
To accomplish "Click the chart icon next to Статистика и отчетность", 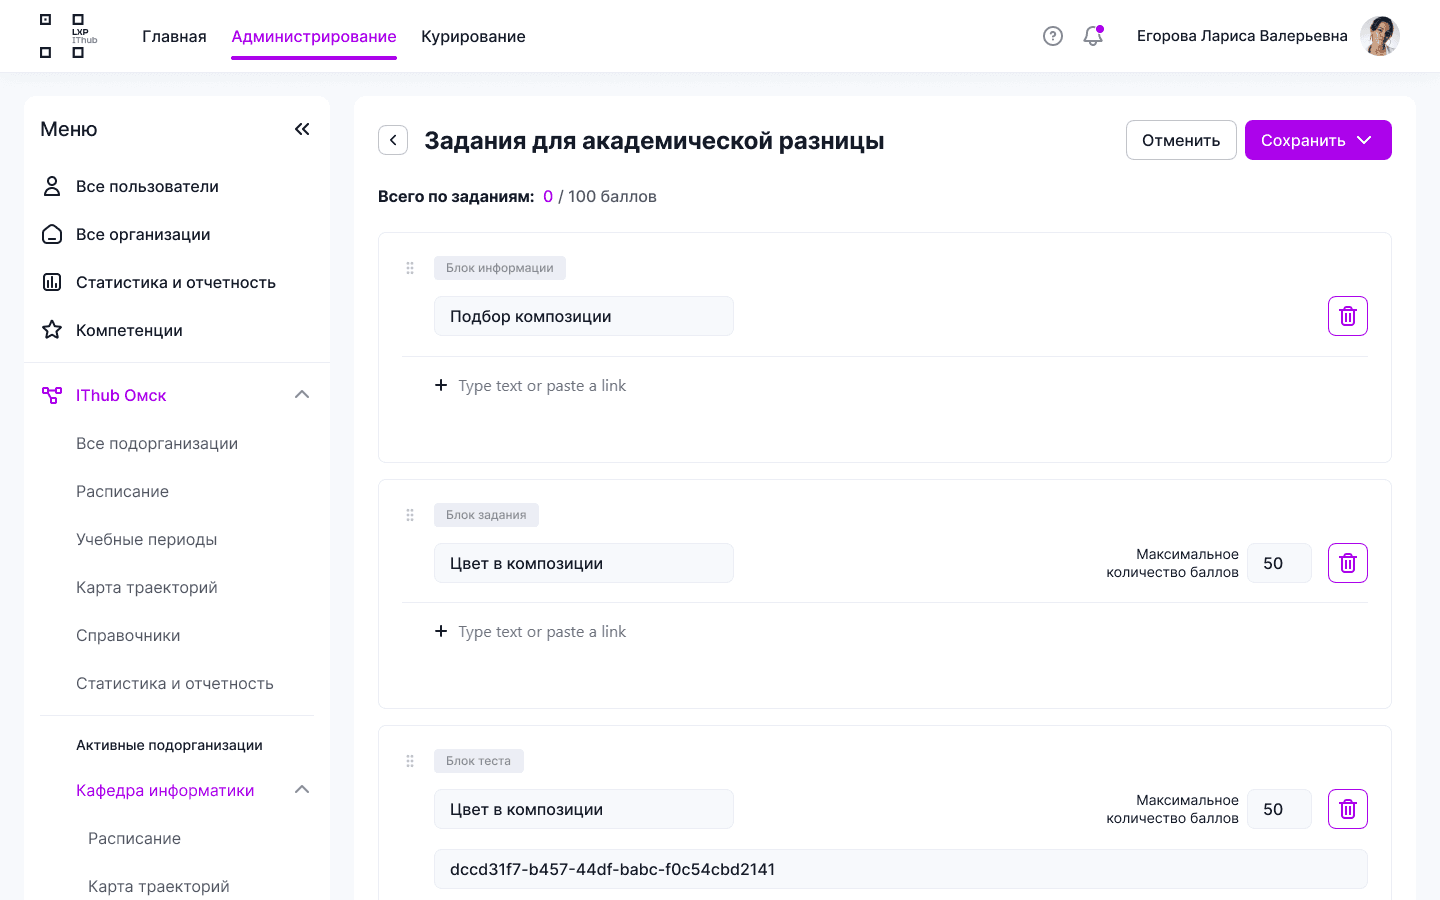I will click(52, 282).
